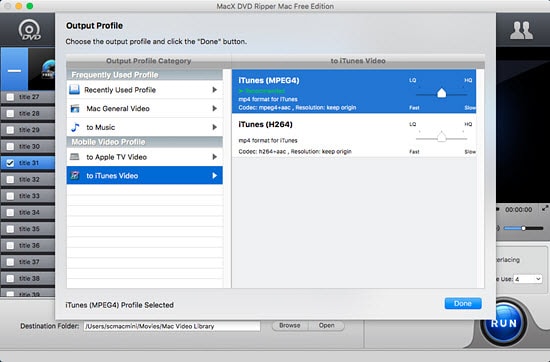This screenshot has width=550, height=362.
Task: Select to Apple TV Video category
Action: point(145,157)
